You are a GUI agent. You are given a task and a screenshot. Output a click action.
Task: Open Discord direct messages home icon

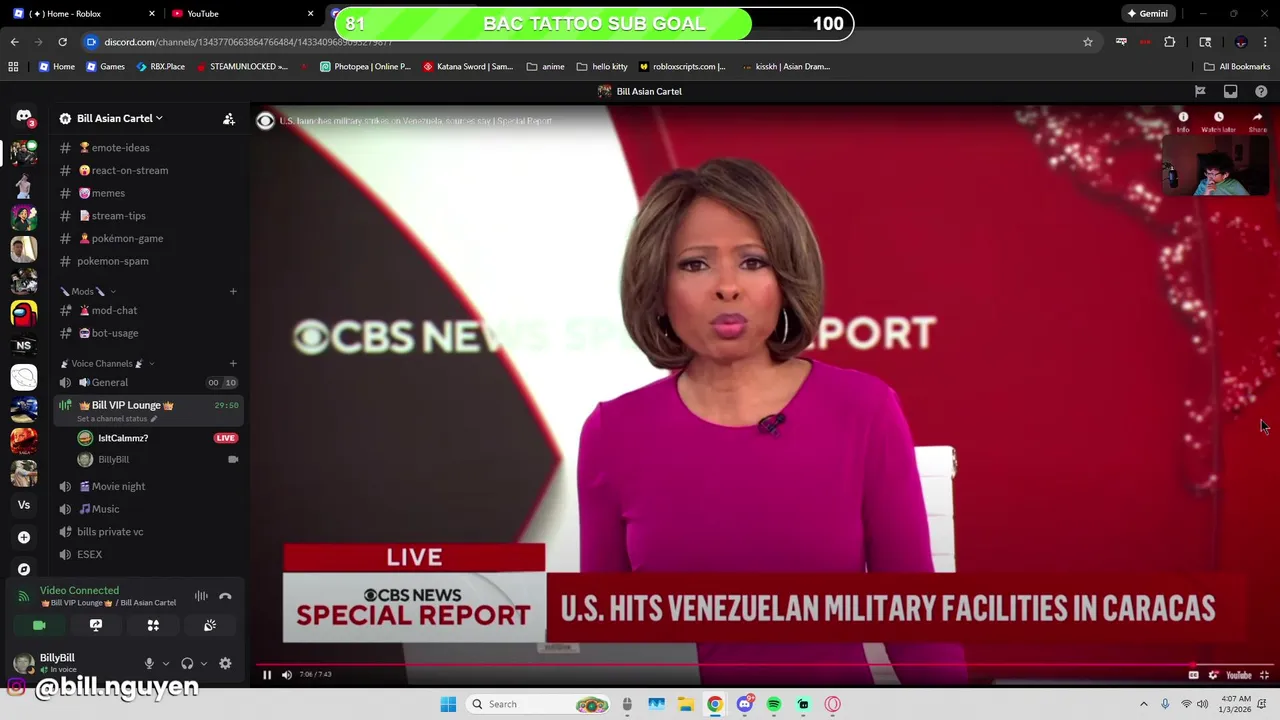[x=24, y=117]
